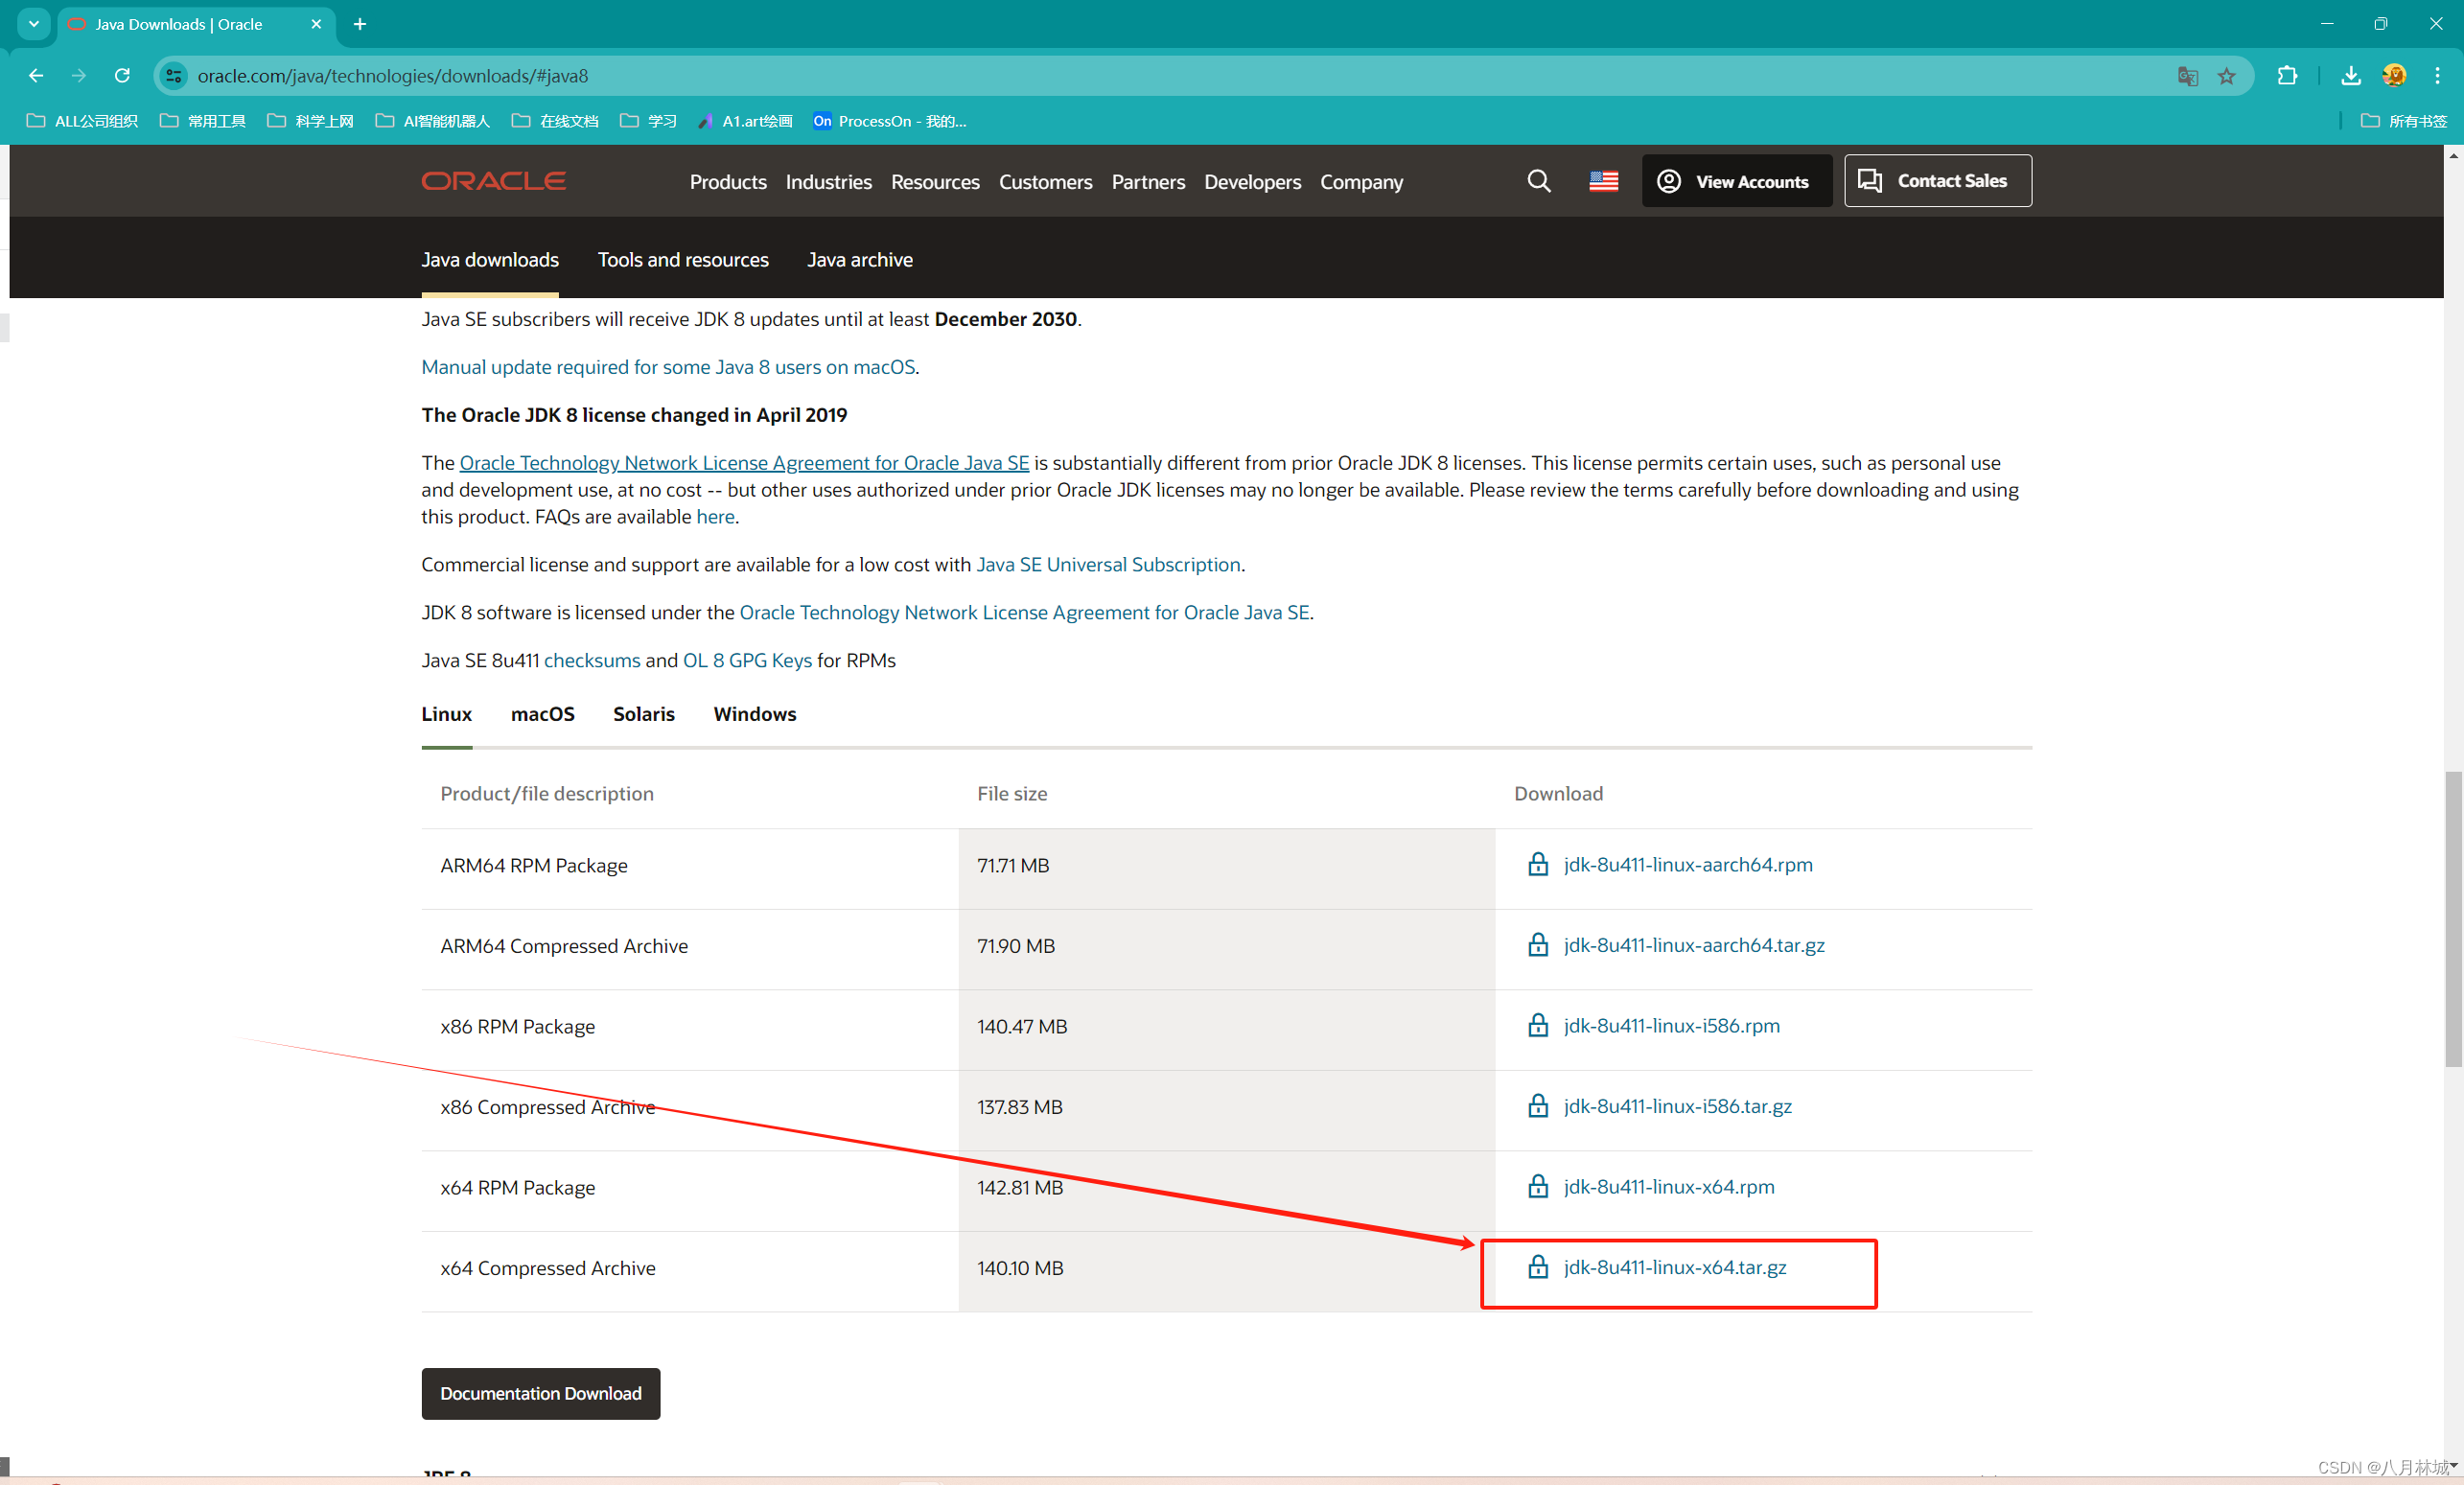
Task: Click the Contact Sales button
Action: click(x=1937, y=181)
